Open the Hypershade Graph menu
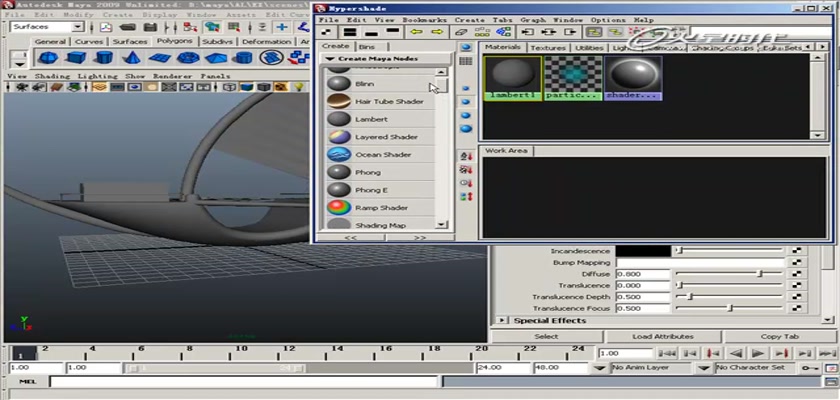This screenshot has width=840, height=400. coord(533,19)
